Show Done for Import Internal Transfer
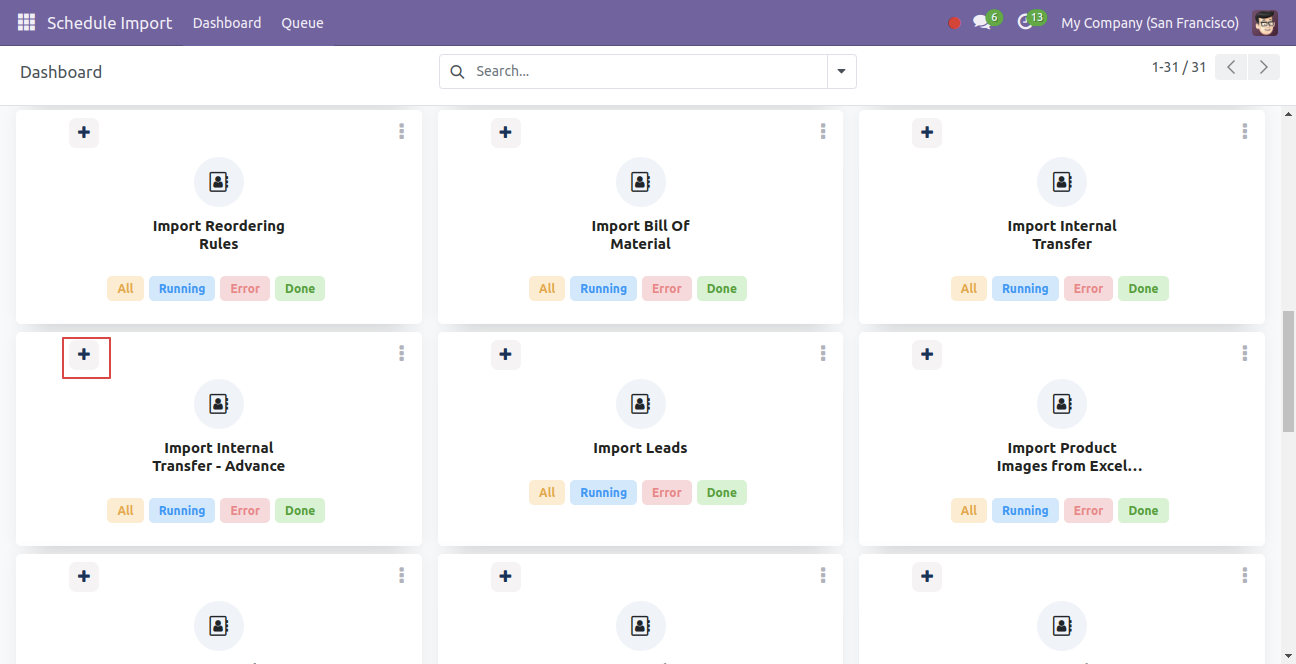This screenshot has height=664, width=1296. (x=1143, y=288)
